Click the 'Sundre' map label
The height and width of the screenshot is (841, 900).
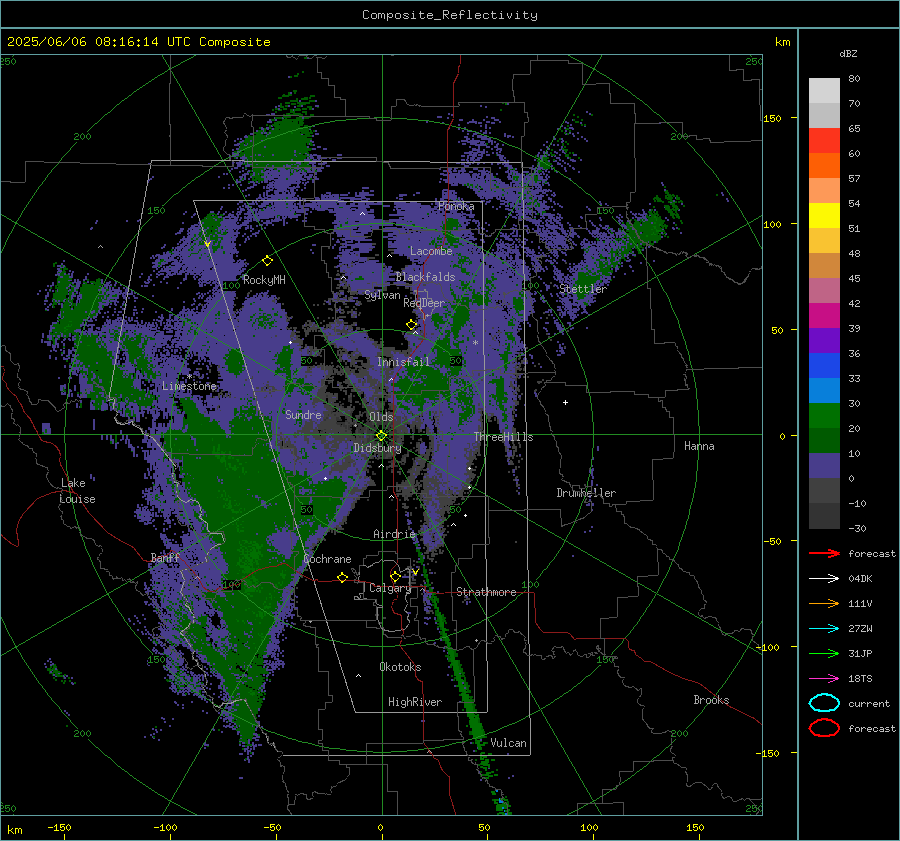(303, 414)
